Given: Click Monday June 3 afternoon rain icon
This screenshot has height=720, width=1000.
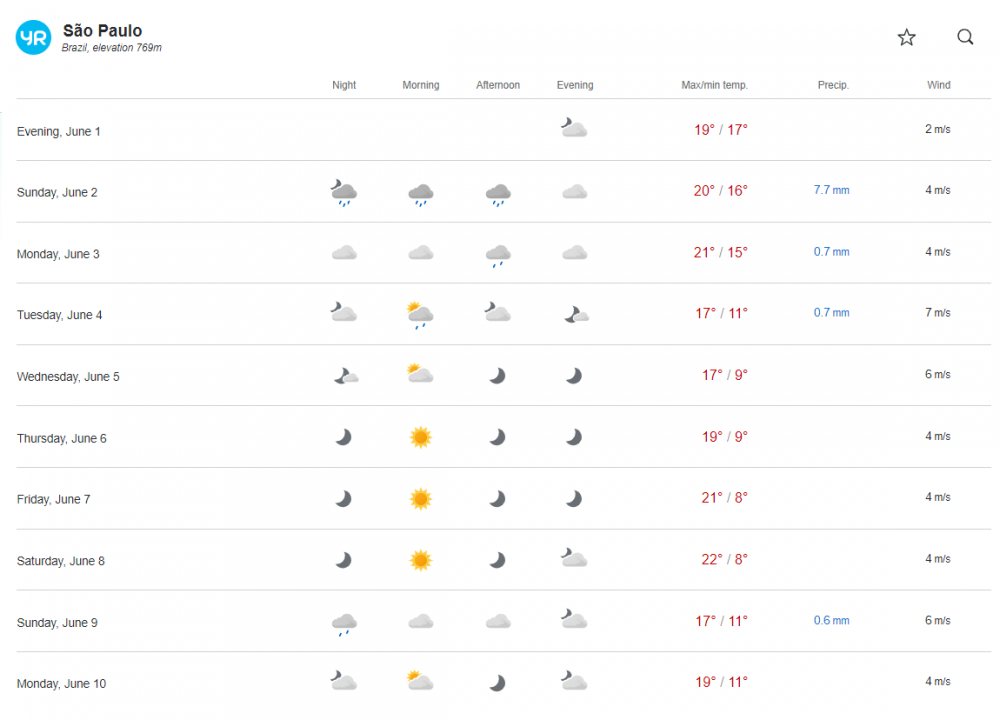Looking at the screenshot, I should (x=498, y=255).
